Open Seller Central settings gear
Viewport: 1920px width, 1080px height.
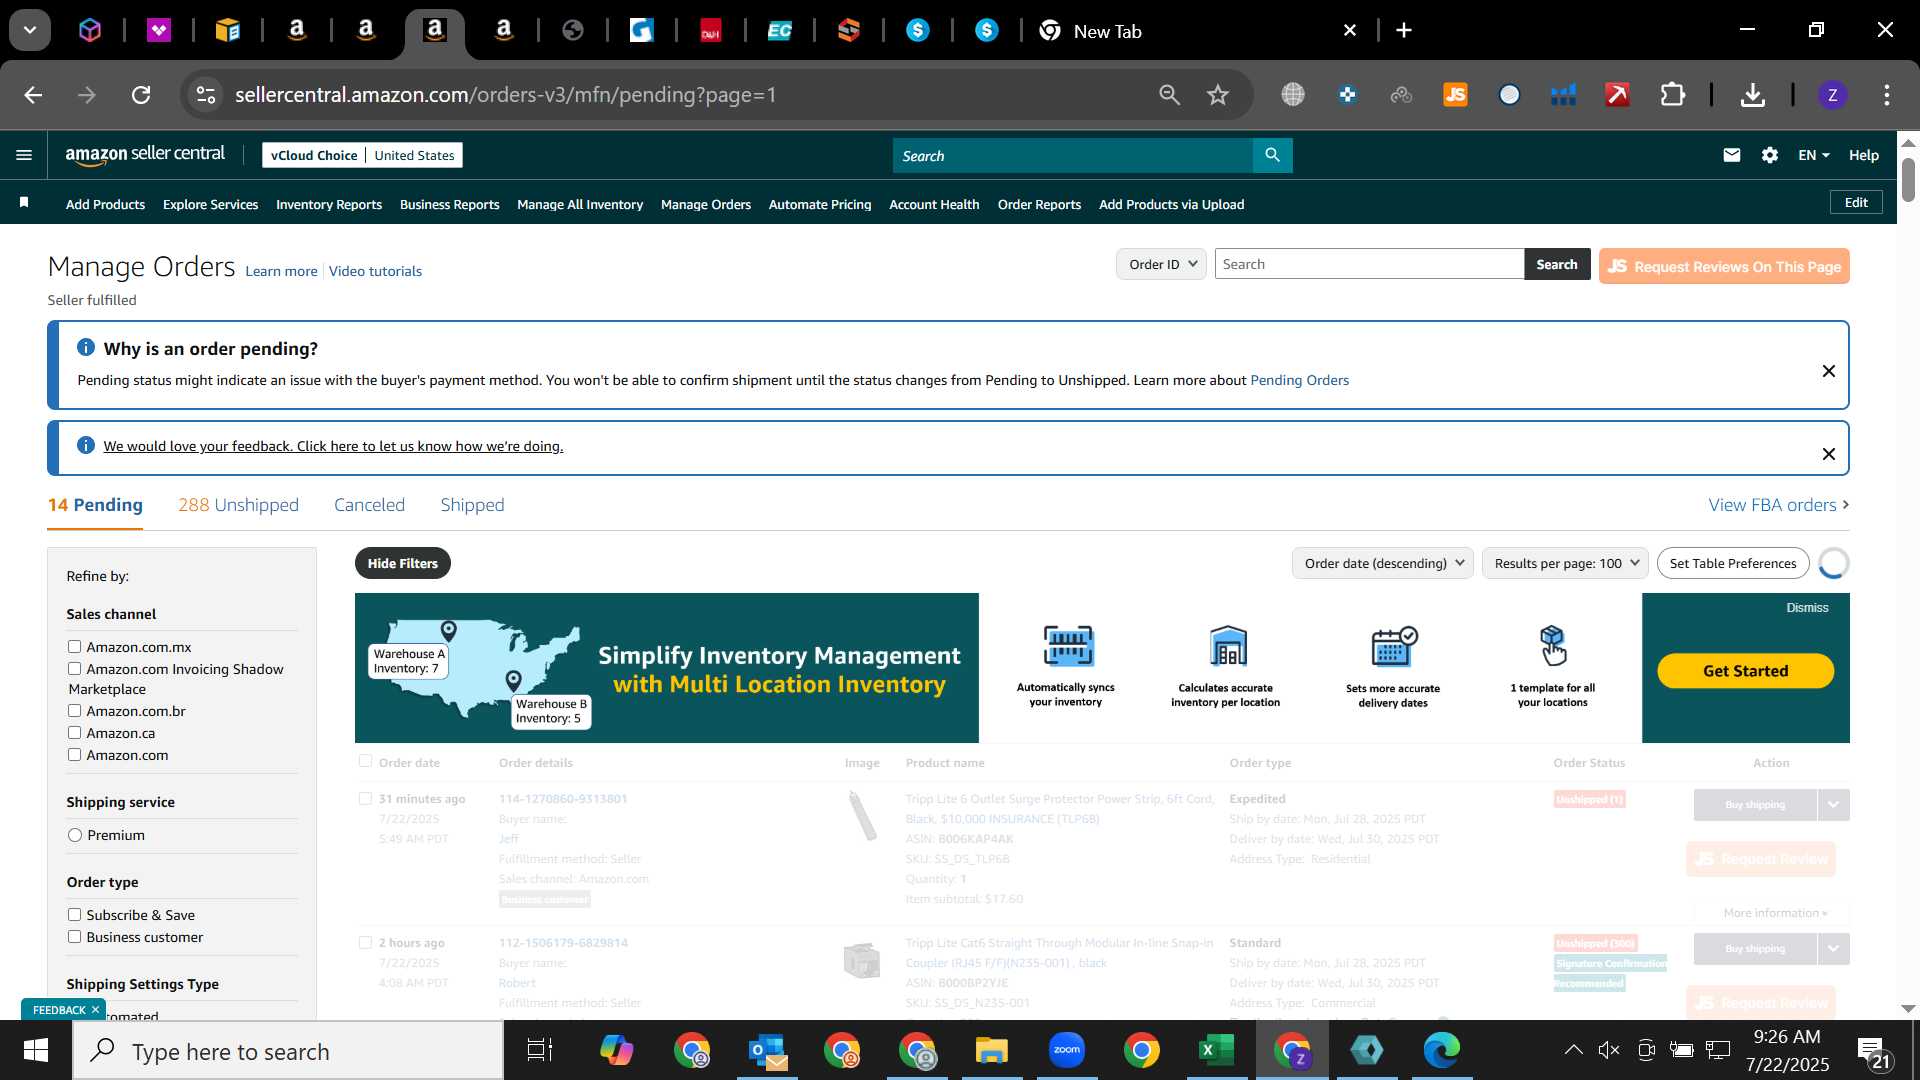(1770, 155)
